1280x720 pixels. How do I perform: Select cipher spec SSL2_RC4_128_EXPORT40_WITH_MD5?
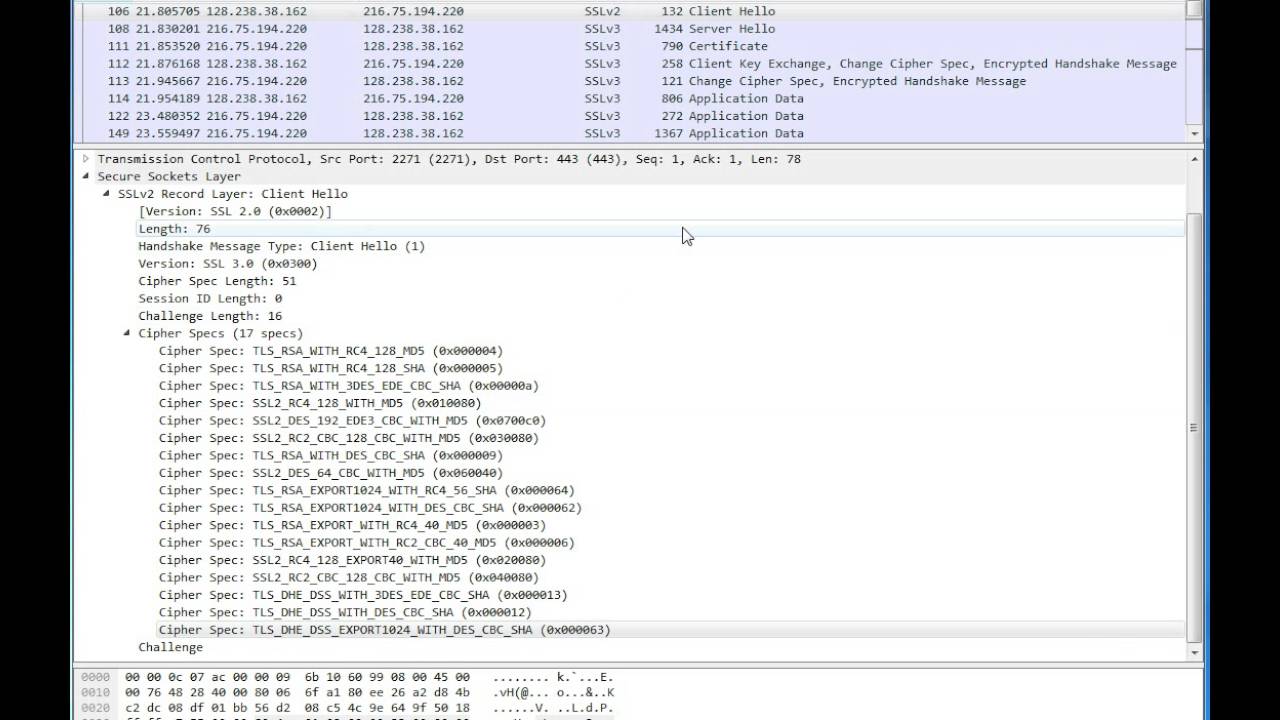tap(352, 560)
